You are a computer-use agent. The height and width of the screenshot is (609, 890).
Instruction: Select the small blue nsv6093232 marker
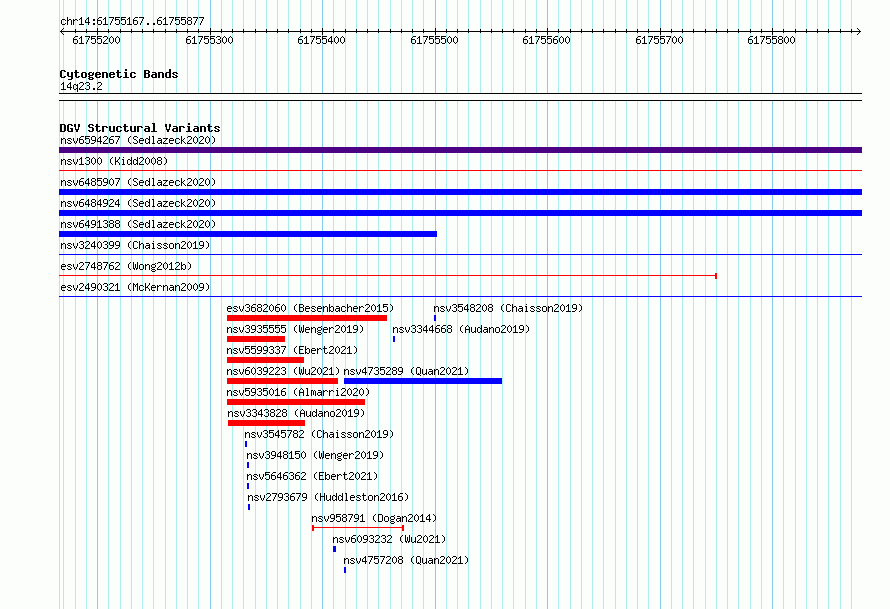tap(334, 549)
